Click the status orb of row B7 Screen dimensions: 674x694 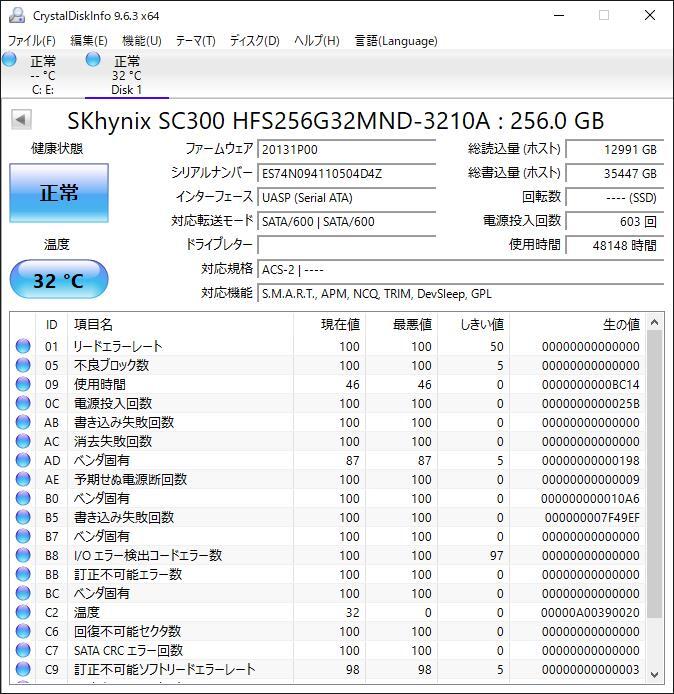coord(23,536)
